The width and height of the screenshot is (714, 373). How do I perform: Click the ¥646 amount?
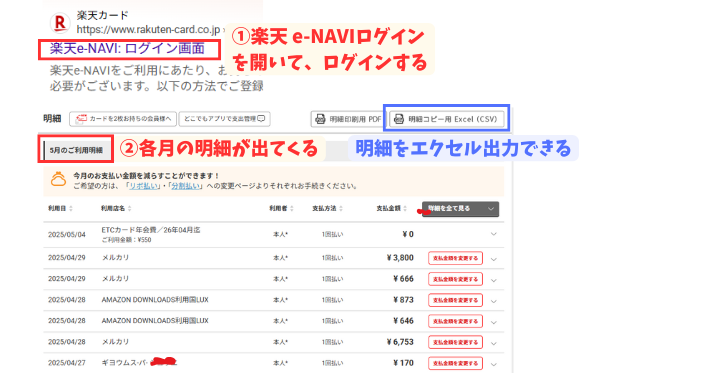click(403, 321)
